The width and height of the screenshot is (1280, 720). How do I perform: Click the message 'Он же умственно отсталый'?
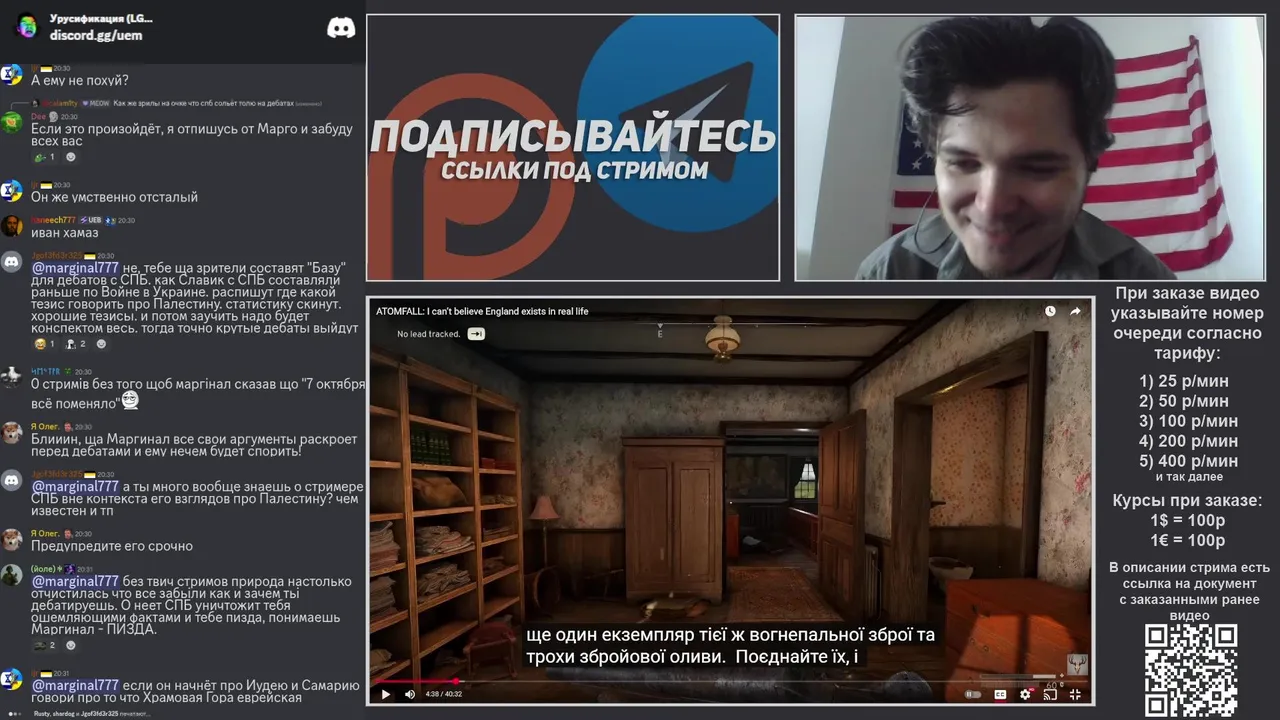pos(114,198)
